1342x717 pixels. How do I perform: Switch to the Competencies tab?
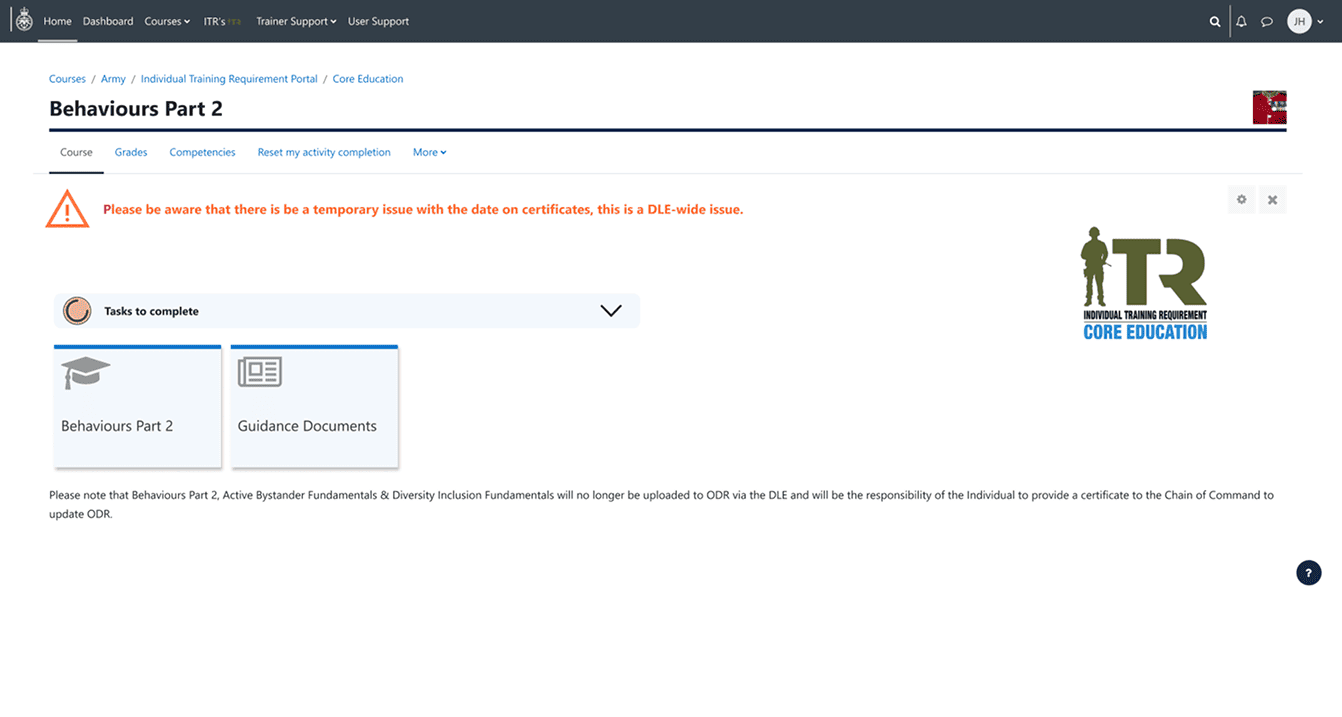[202, 152]
